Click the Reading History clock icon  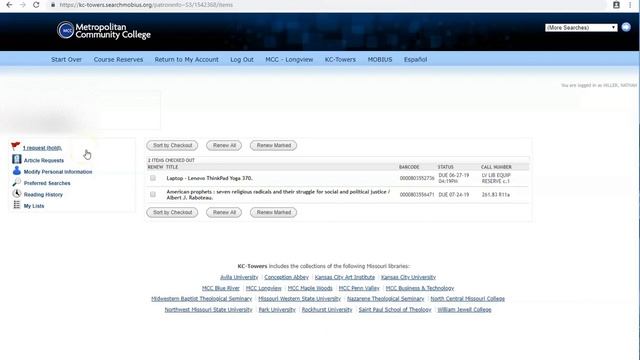(17, 193)
